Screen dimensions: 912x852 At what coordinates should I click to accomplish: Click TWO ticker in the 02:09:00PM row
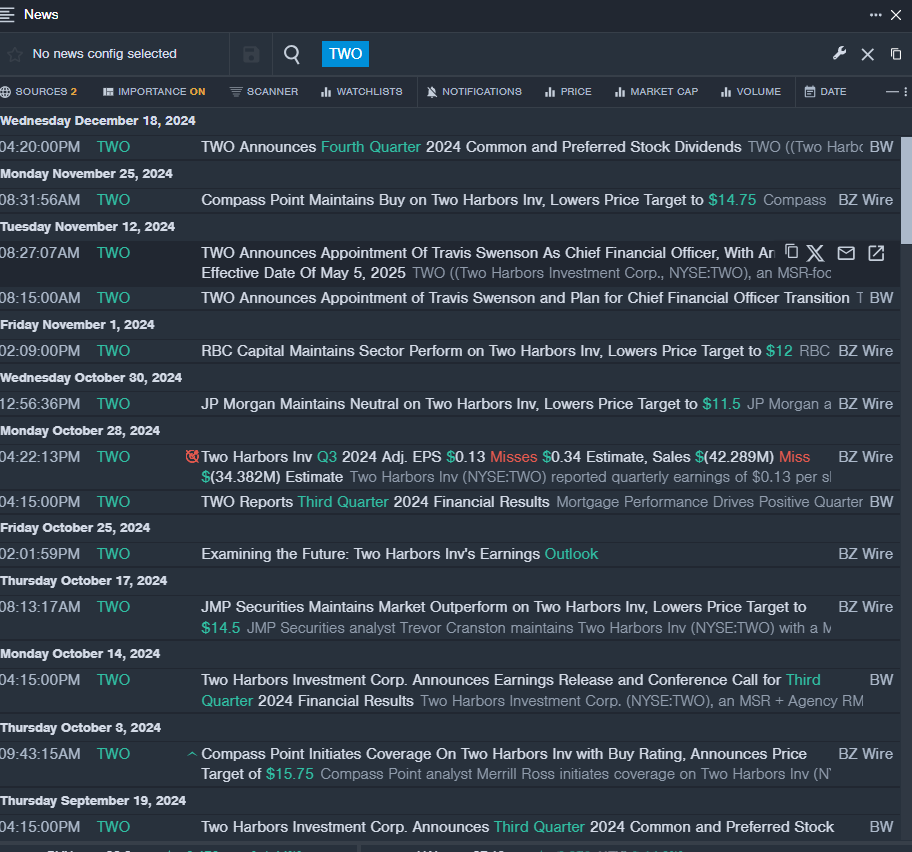pos(113,351)
